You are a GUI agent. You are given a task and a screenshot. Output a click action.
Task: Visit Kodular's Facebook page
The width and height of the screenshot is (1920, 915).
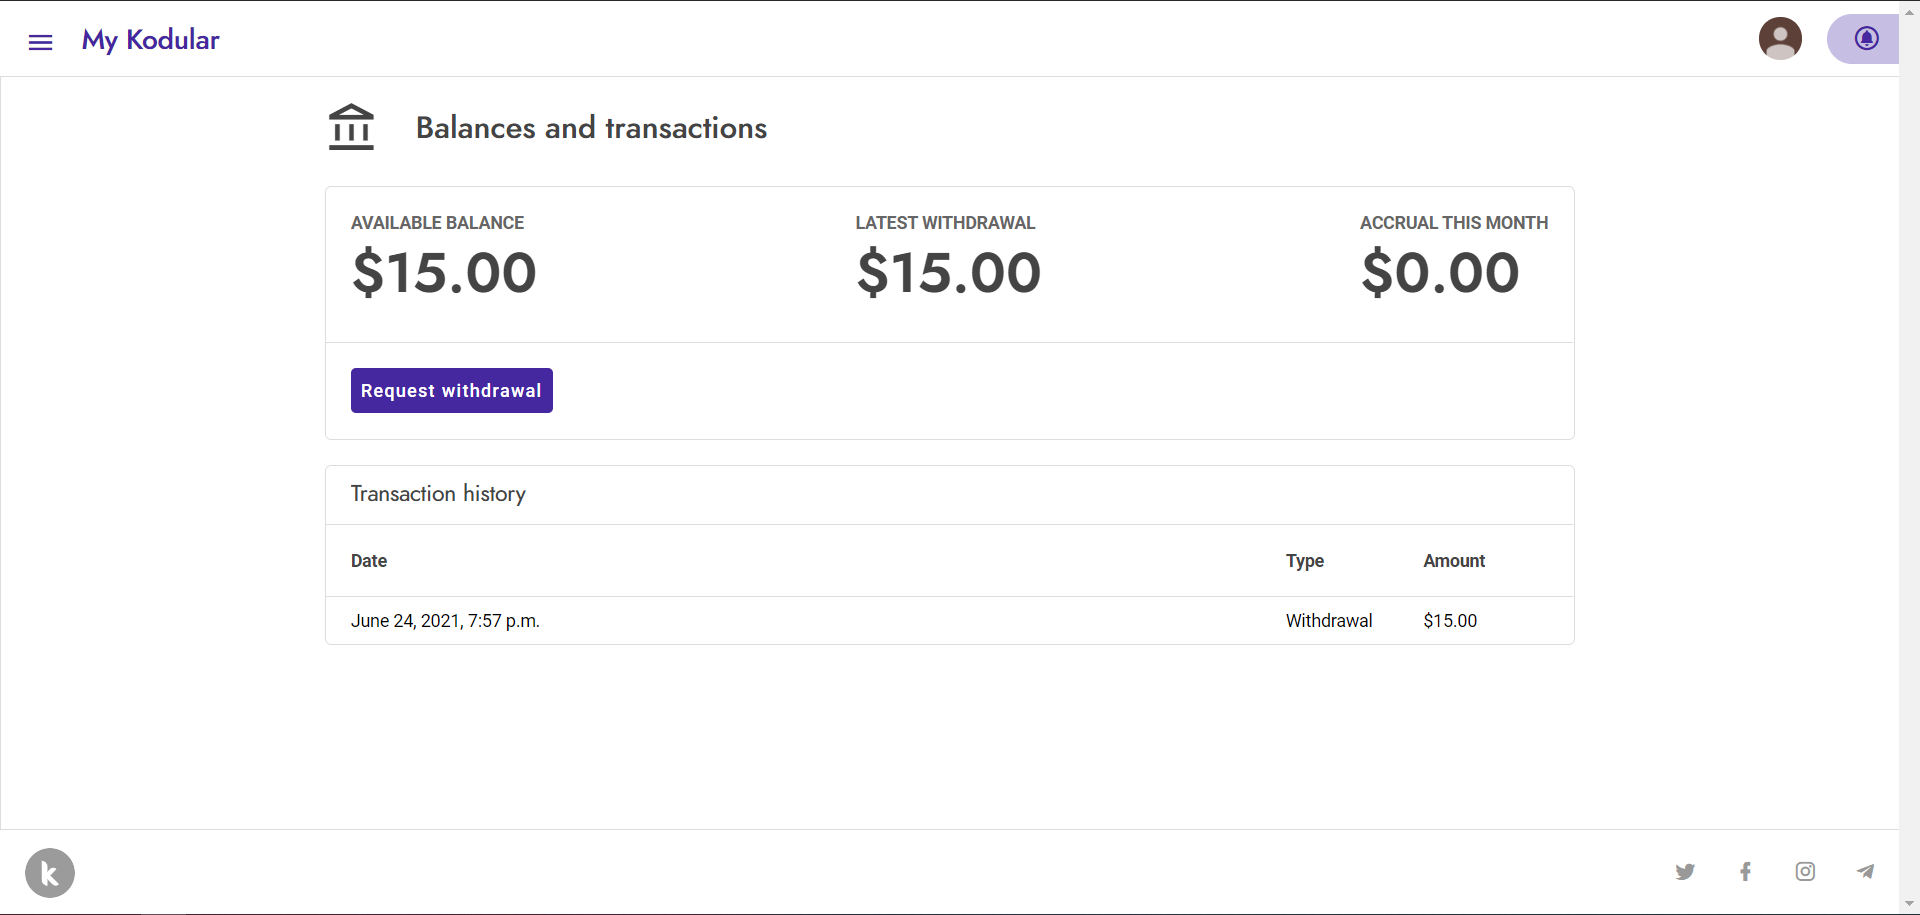(x=1745, y=872)
